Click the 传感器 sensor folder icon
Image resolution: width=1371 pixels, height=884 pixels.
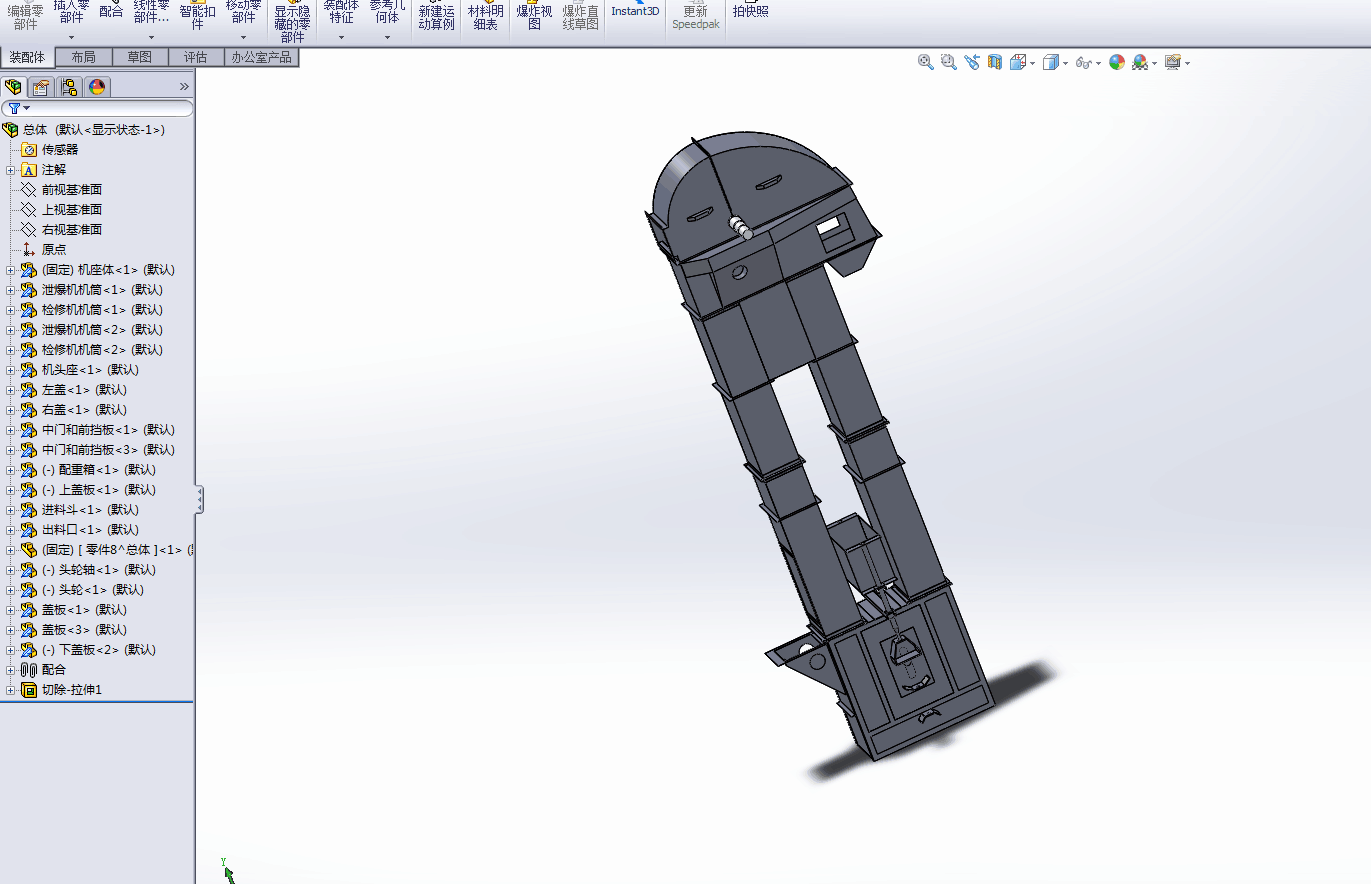(x=29, y=150)
